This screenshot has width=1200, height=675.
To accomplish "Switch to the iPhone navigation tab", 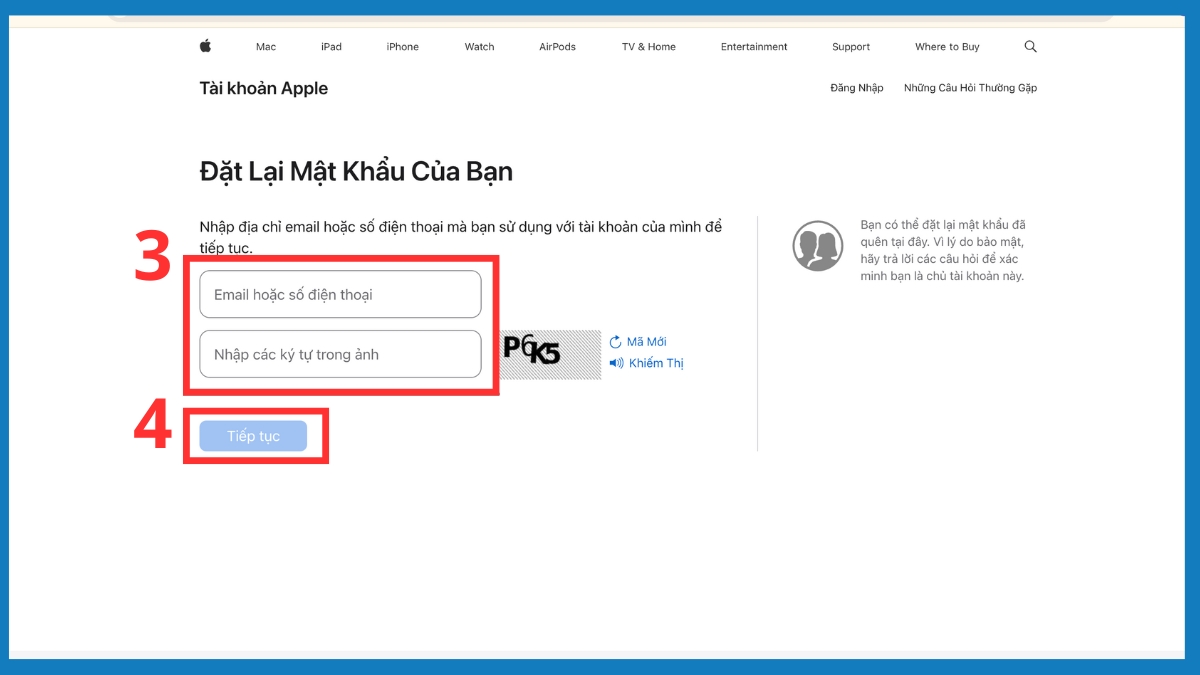I will pos(401,46).
